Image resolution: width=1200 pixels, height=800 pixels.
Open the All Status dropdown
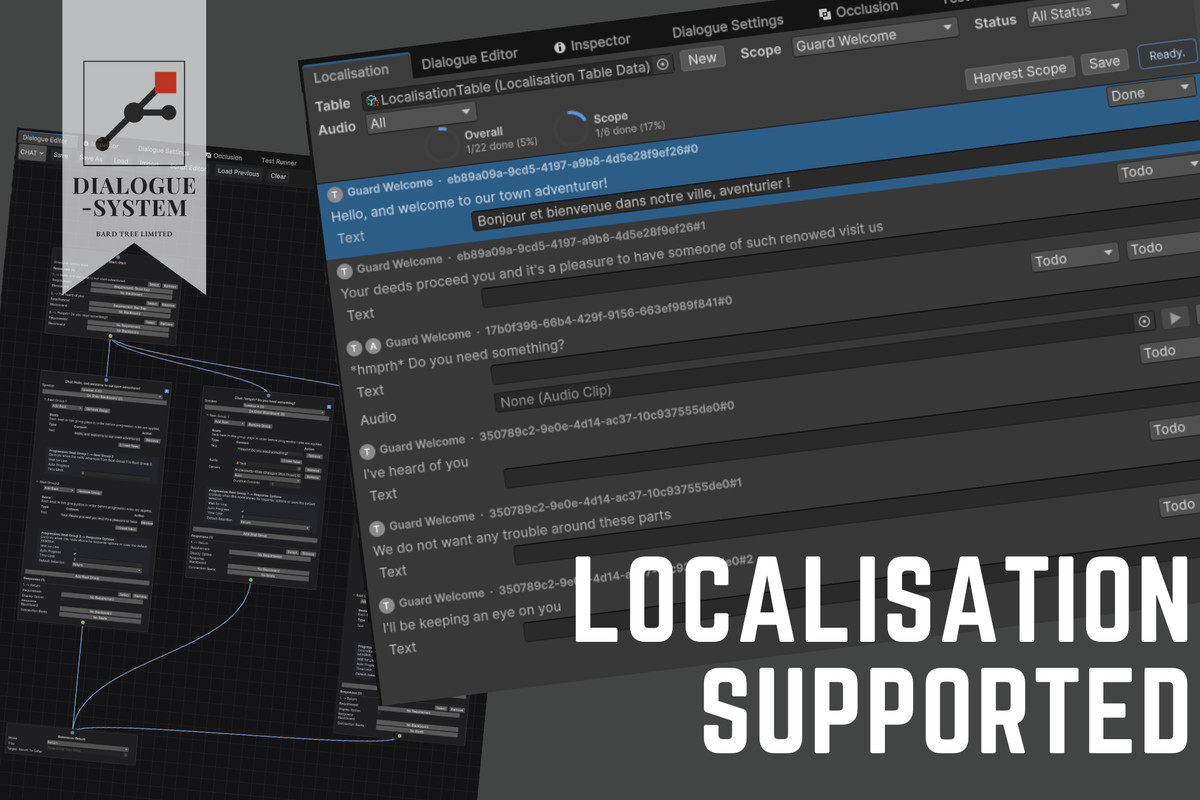[1075, 13]
